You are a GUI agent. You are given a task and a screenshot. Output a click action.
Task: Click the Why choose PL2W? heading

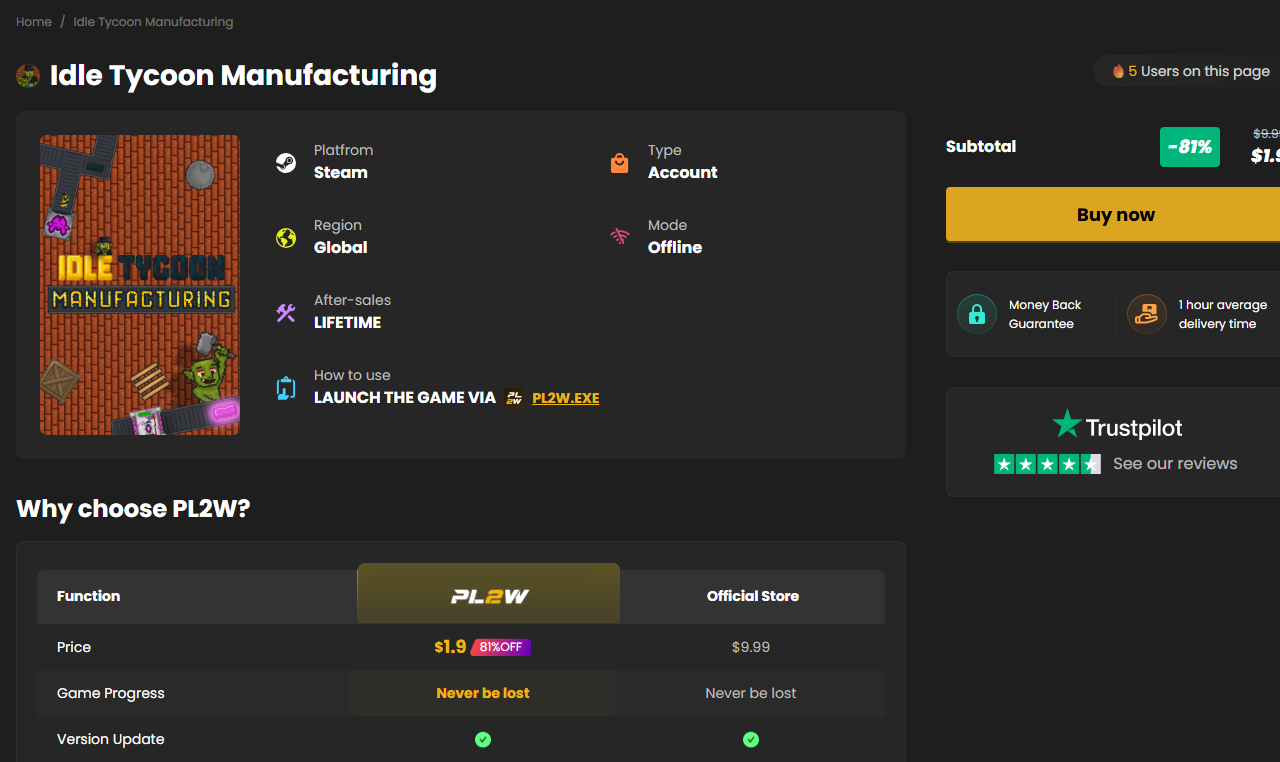(133, 509)
